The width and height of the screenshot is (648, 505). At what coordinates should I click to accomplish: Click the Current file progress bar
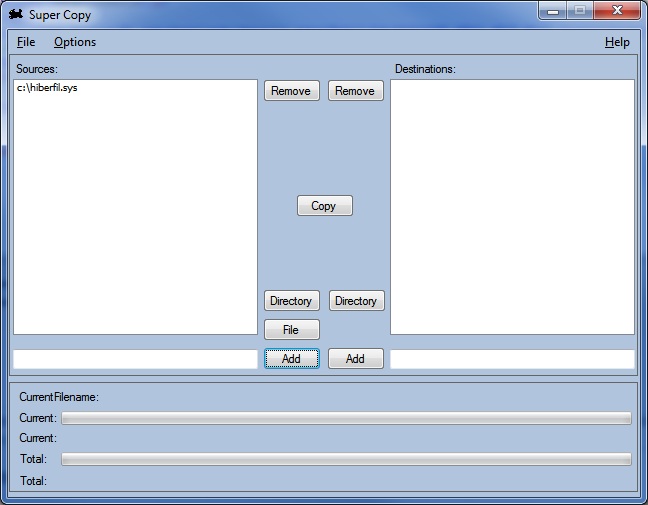[346, 418]
